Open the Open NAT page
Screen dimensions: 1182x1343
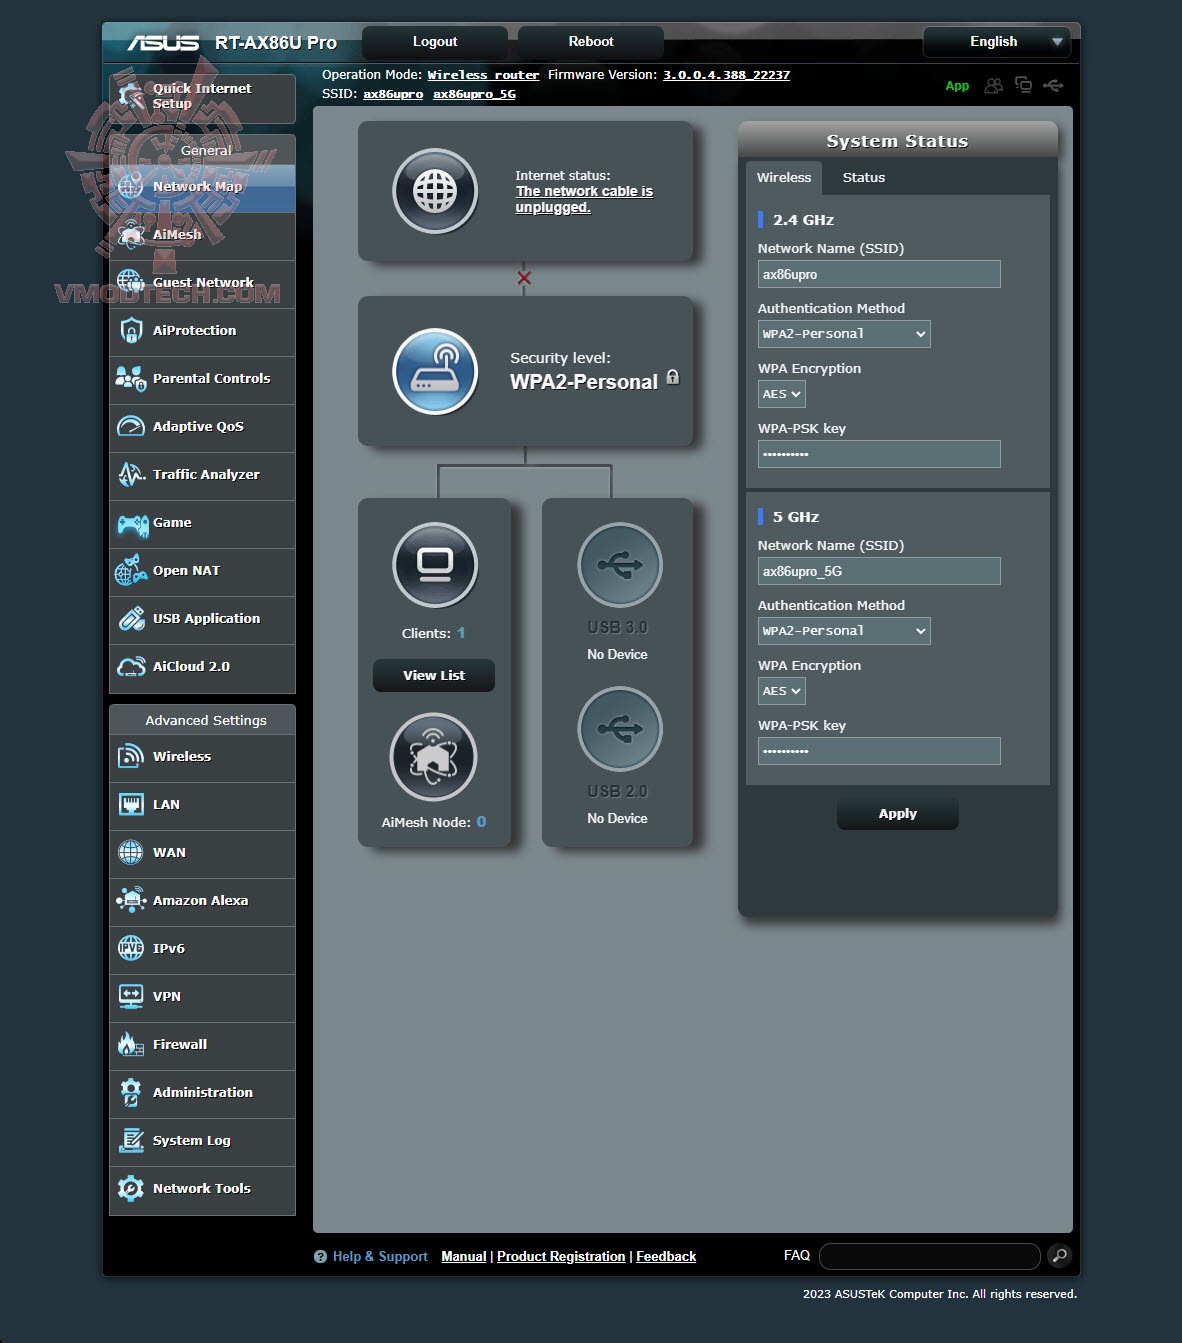click(x=202, y=571)
